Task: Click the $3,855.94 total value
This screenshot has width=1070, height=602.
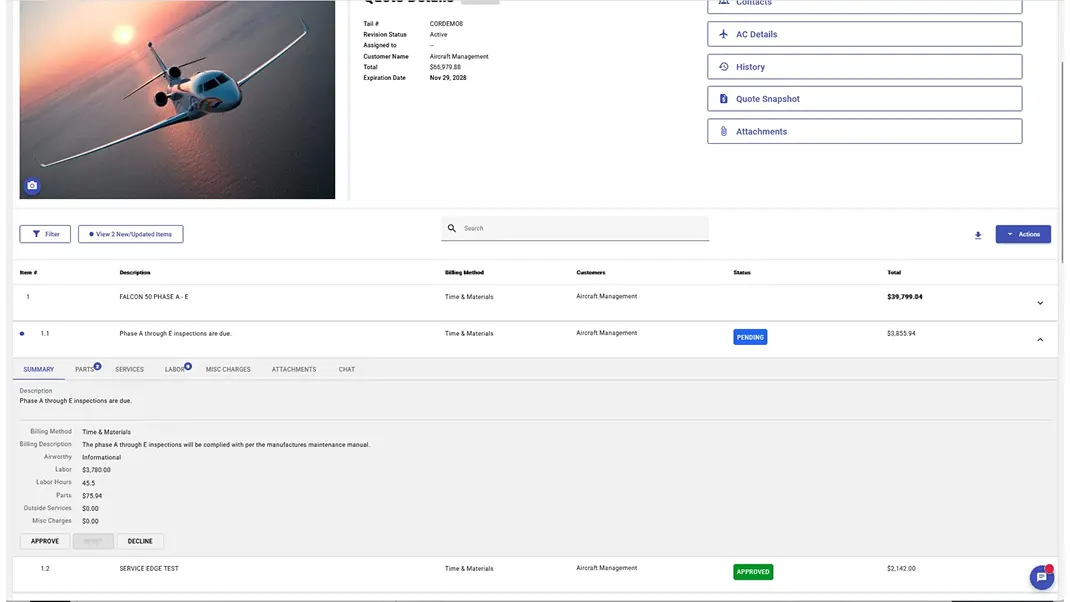Action: click(901, 334)
